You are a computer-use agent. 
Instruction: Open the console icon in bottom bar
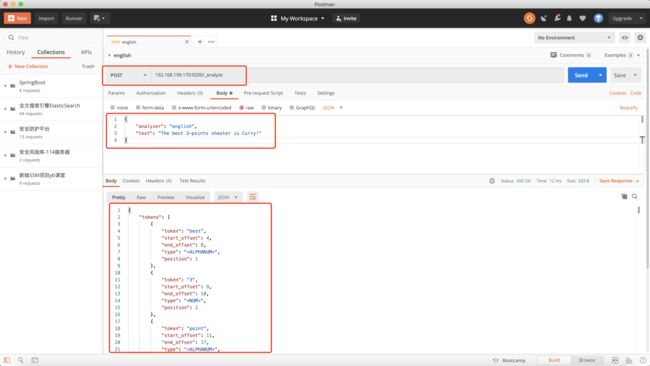(35, 360)
